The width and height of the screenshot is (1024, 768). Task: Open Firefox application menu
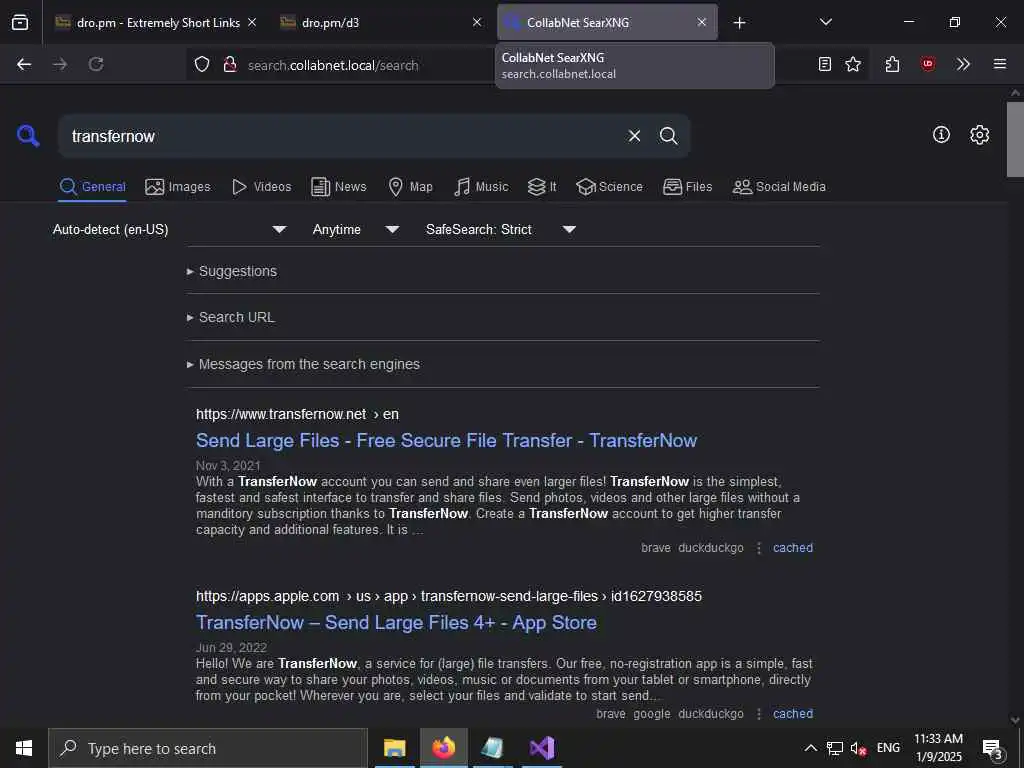point(1000,64)
